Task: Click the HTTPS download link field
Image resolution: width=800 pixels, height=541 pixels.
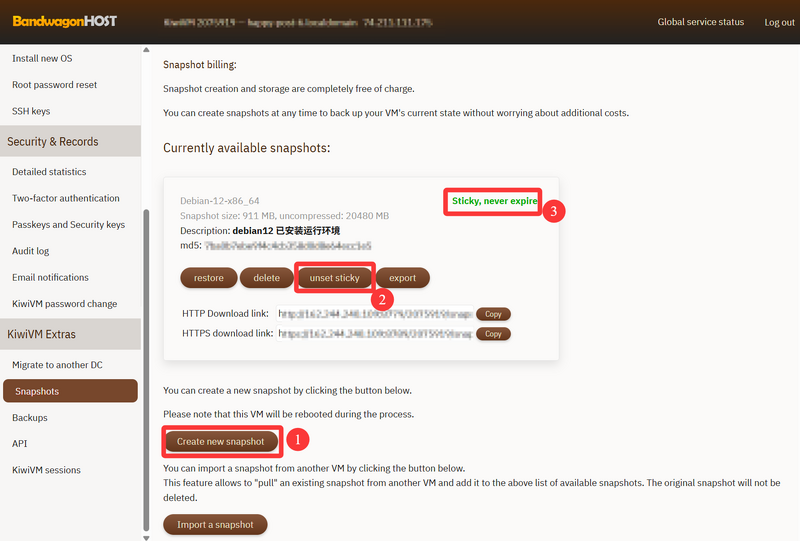Action: coord(375,334)
